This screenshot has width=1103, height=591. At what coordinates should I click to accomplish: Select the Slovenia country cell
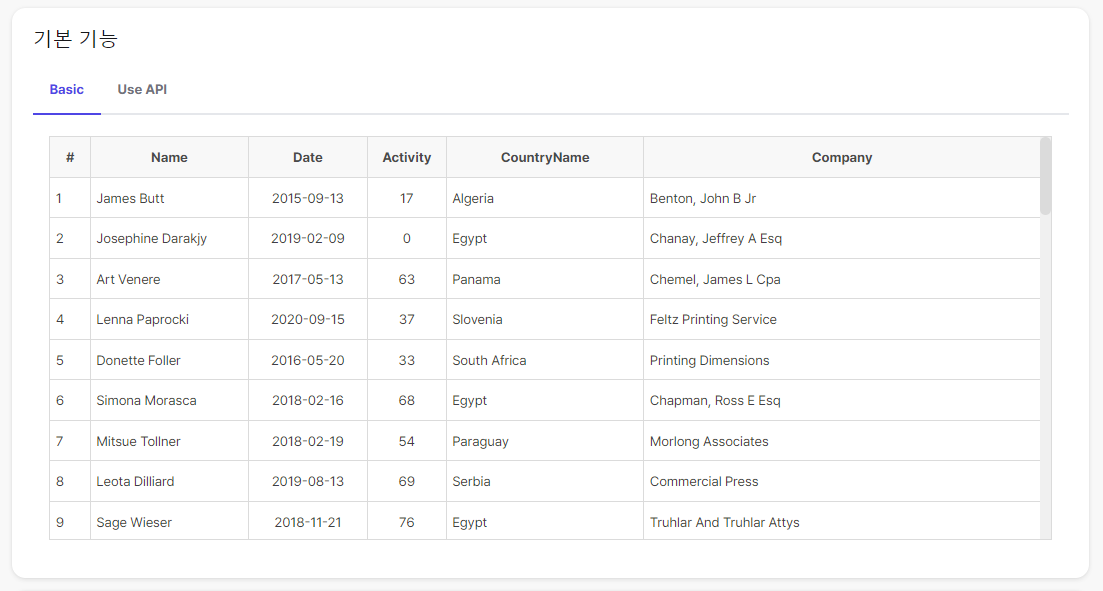click(545, 319)
